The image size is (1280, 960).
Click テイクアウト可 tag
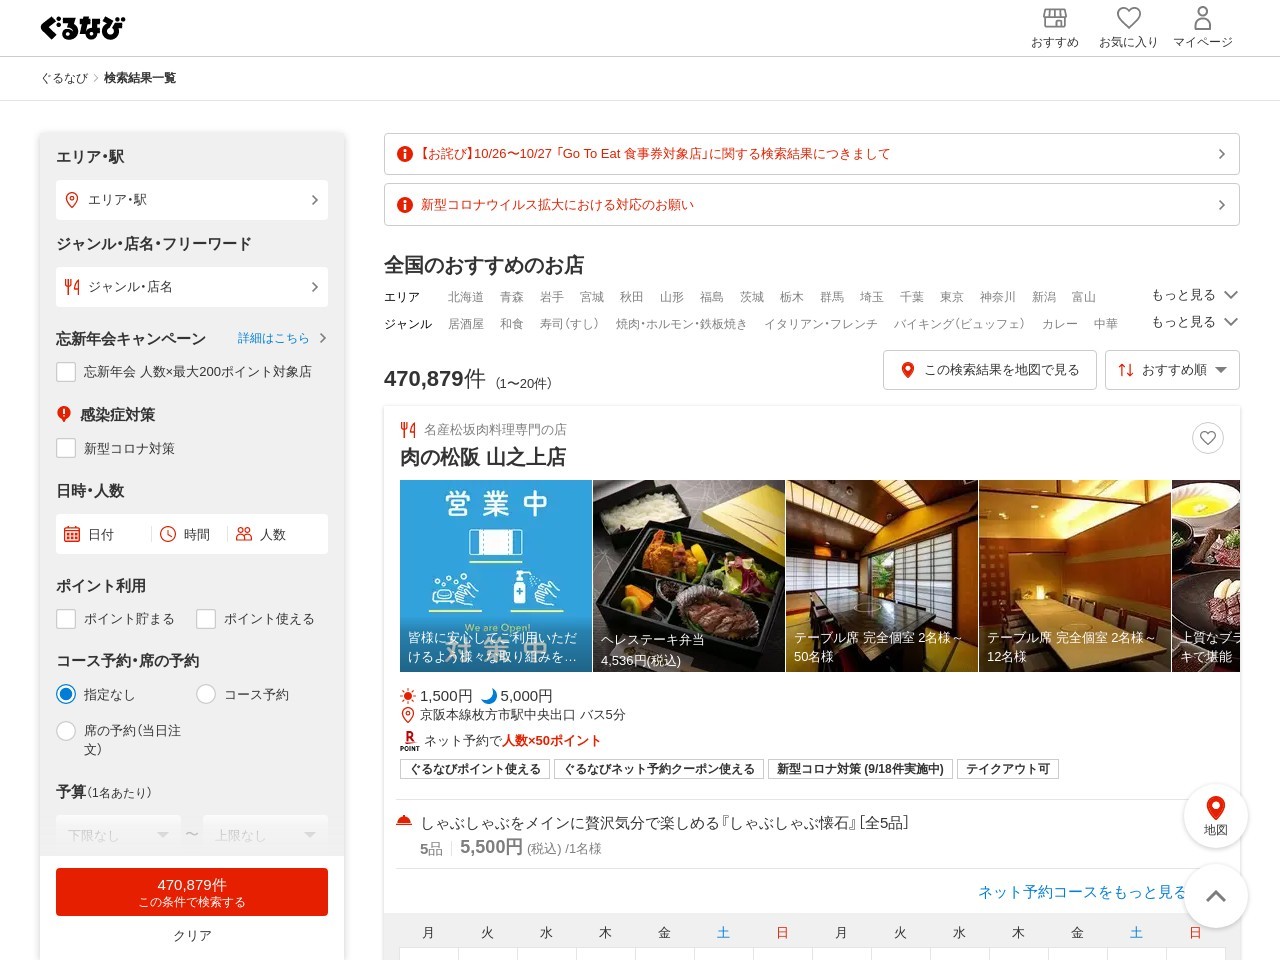tap(1008, 769)
